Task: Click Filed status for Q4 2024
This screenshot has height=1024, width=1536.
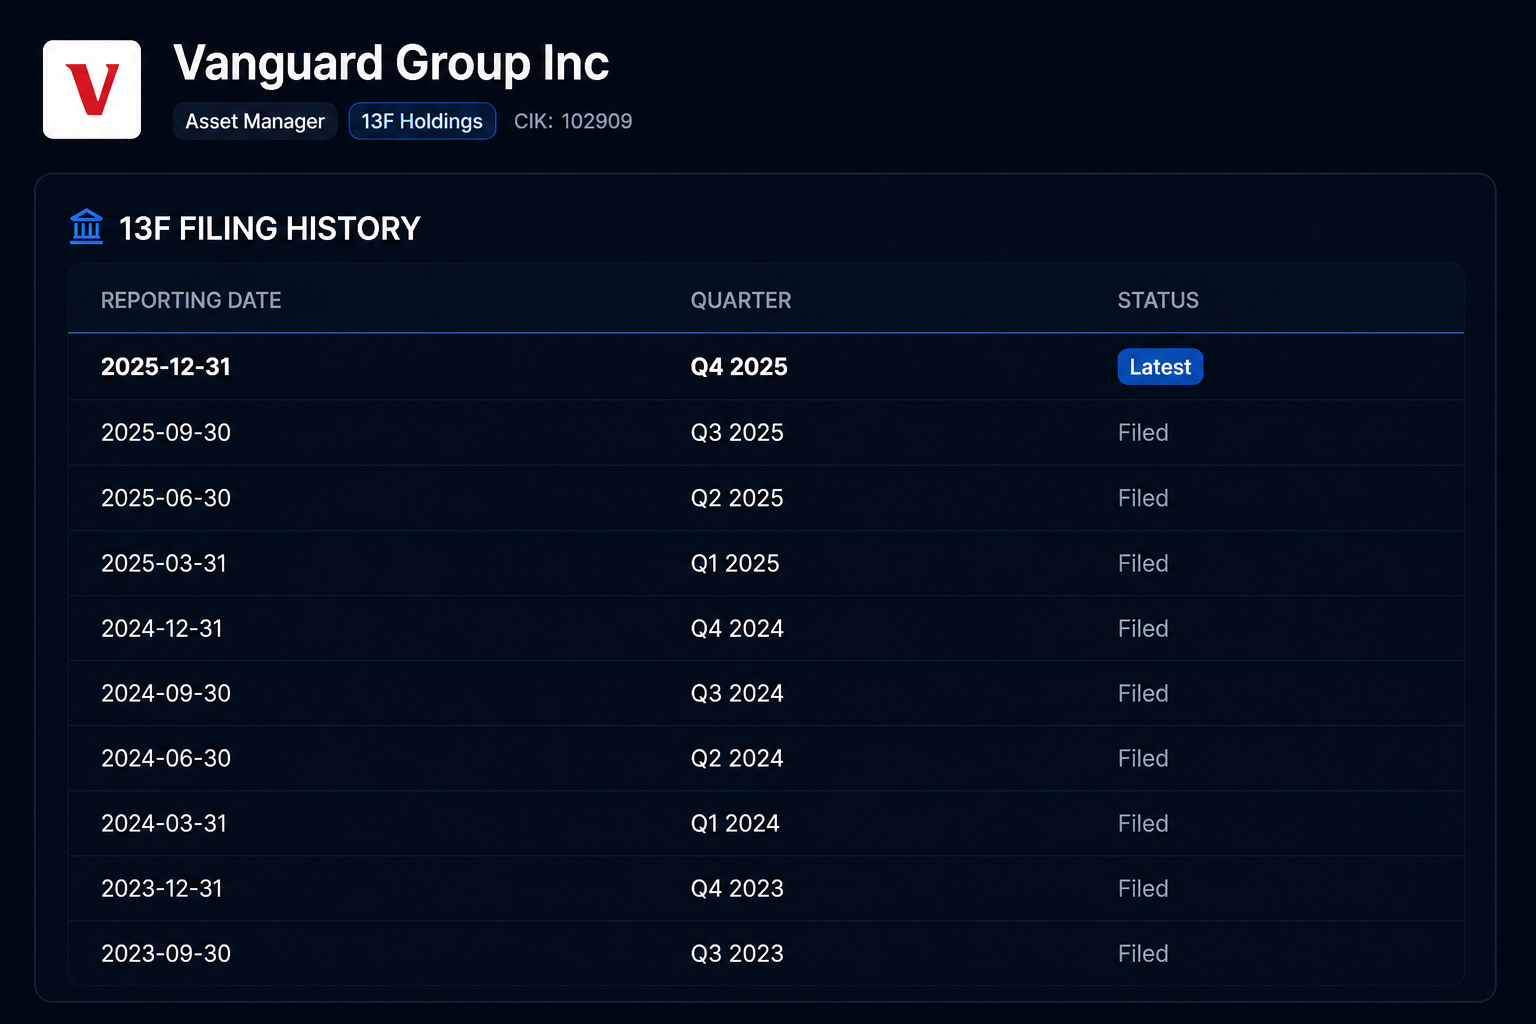Action: coord(1143,628)
